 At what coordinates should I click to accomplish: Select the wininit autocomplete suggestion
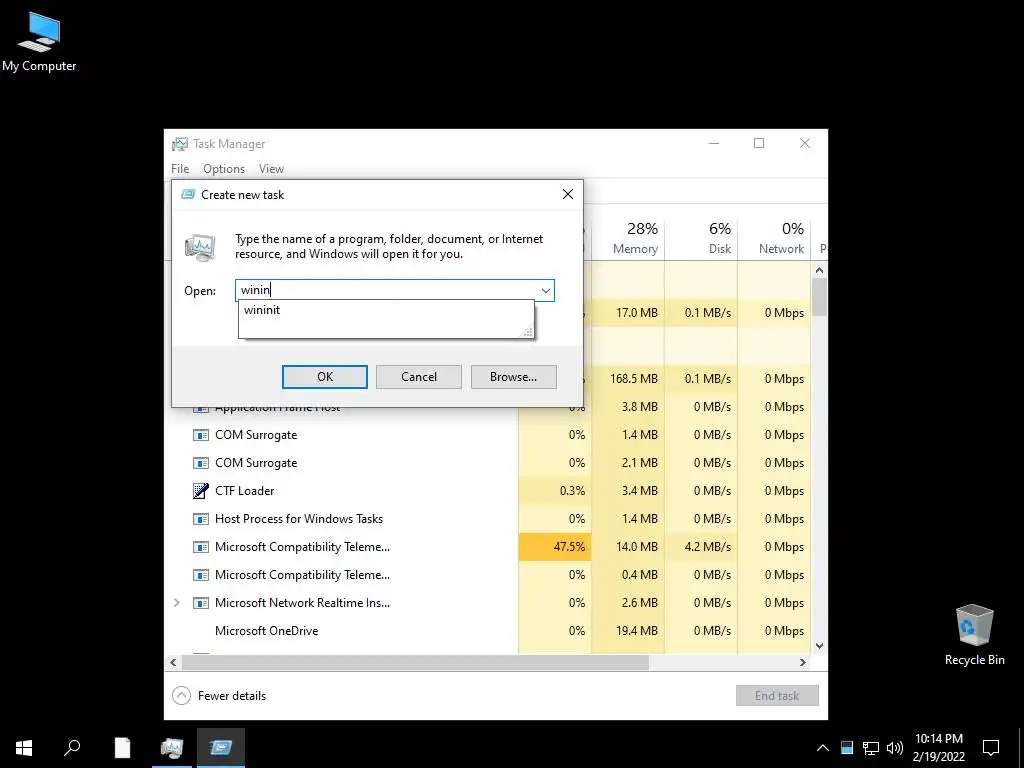[386, 310]
